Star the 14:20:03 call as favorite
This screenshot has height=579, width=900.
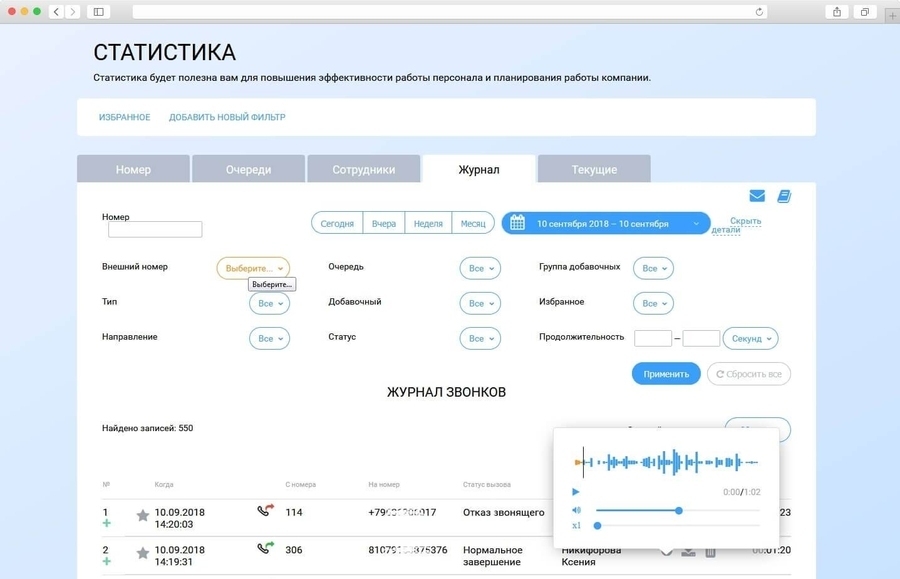coord(143,516)
